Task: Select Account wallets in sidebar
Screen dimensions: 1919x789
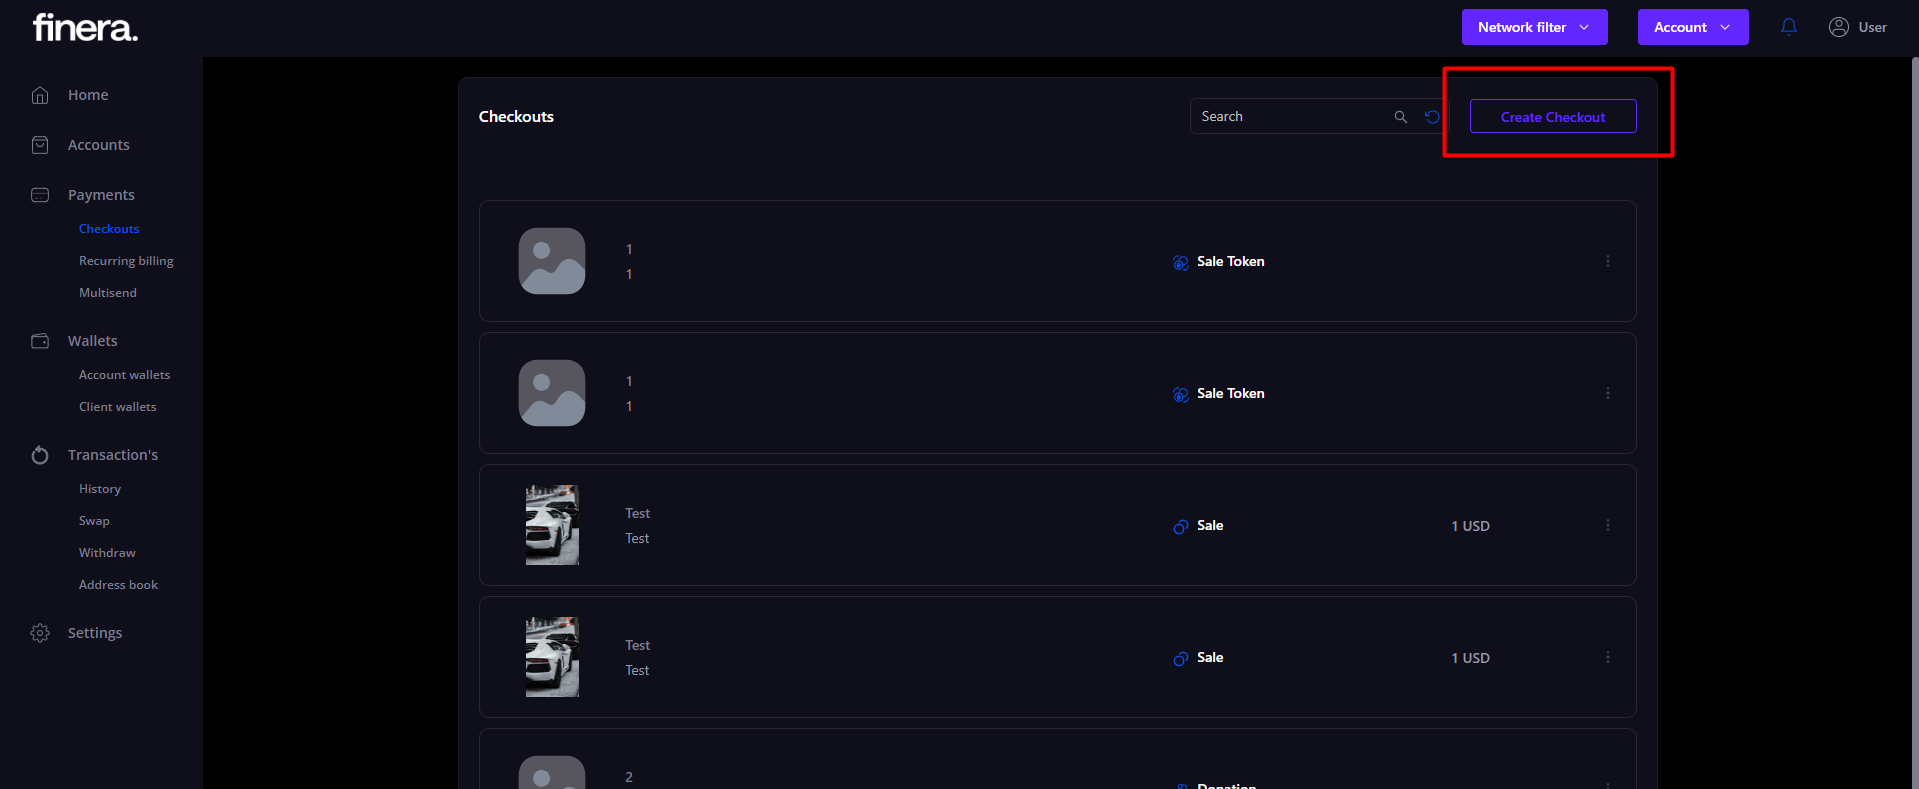Action: click(x=124, y=375)
